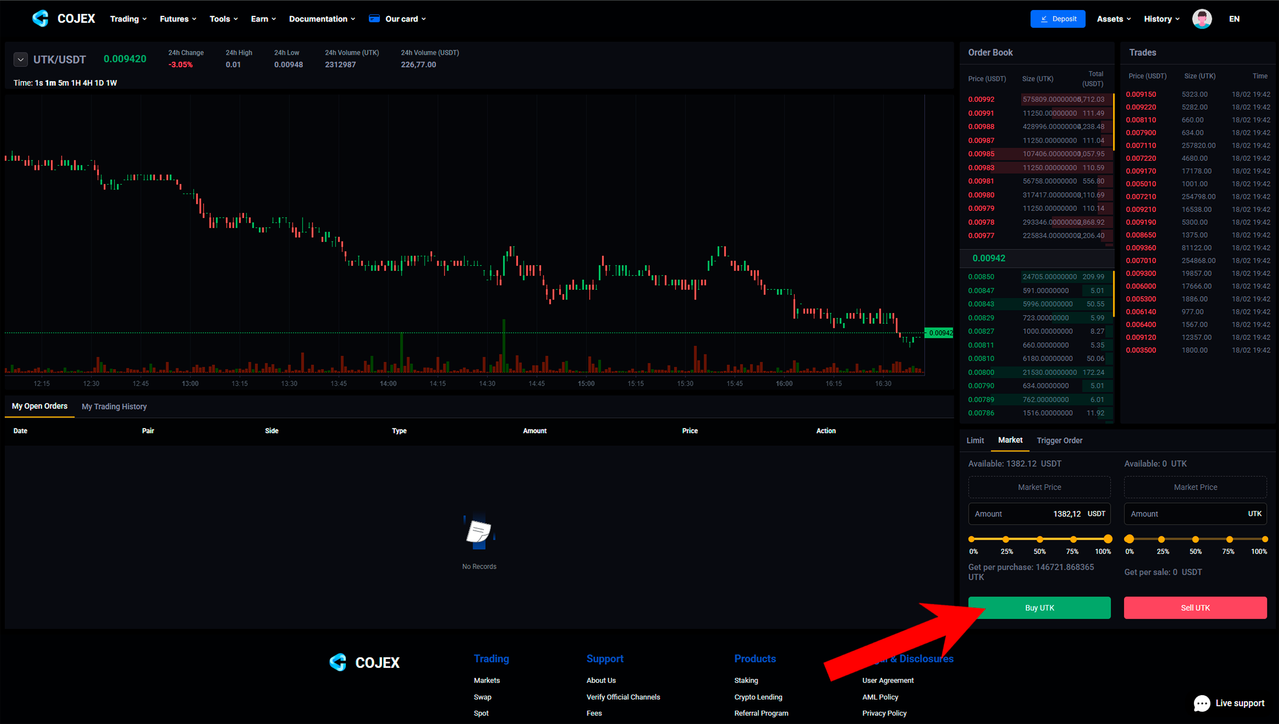Screen dimensions: 1279x724
Task: Click the 0.00942 mid price in Order Book
Action: pos(989,258)
